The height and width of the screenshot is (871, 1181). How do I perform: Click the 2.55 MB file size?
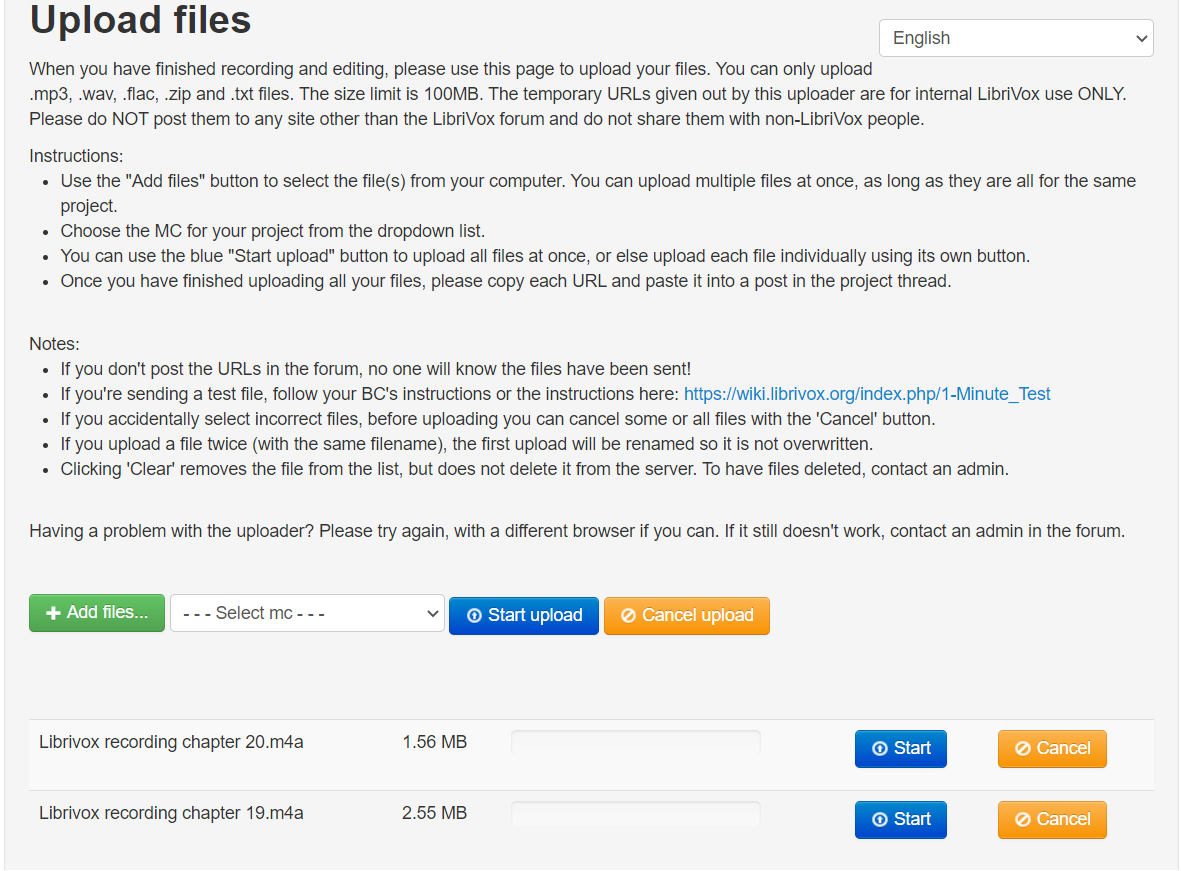coord(435,813)
